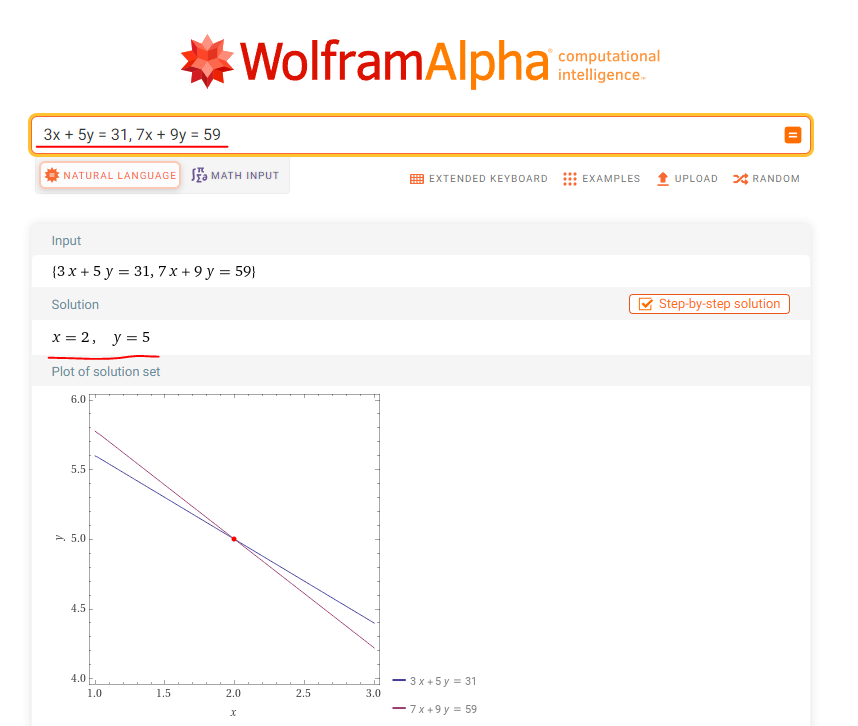Click the orange compute equals button
858x726 pixels.
point(792,135)
